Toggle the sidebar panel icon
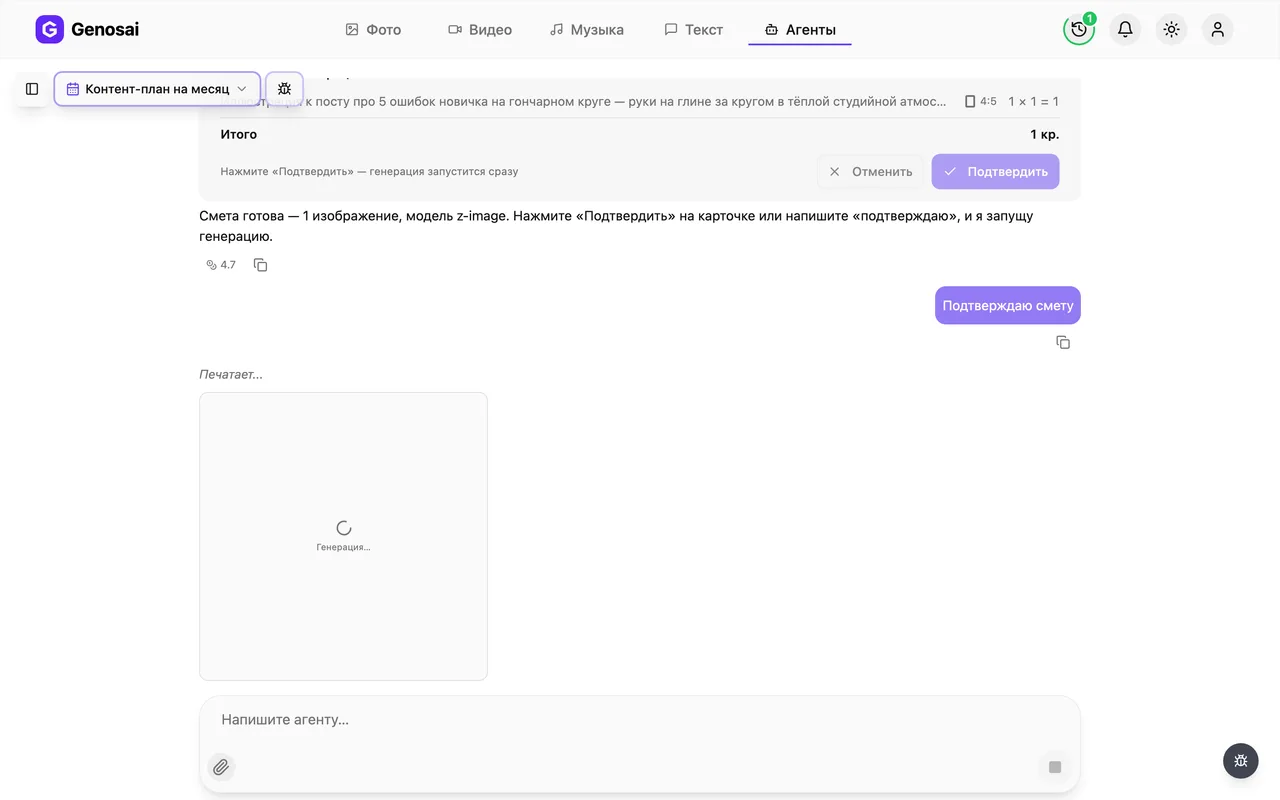 [32, 89]
